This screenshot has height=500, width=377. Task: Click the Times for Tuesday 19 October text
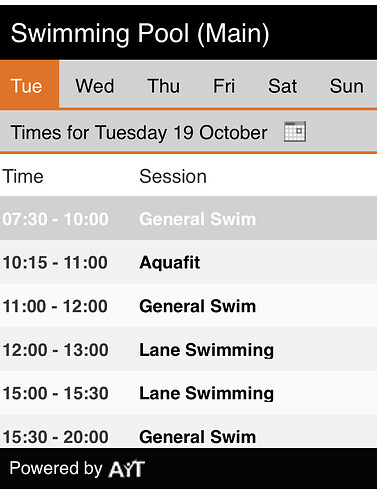(139, 133)
